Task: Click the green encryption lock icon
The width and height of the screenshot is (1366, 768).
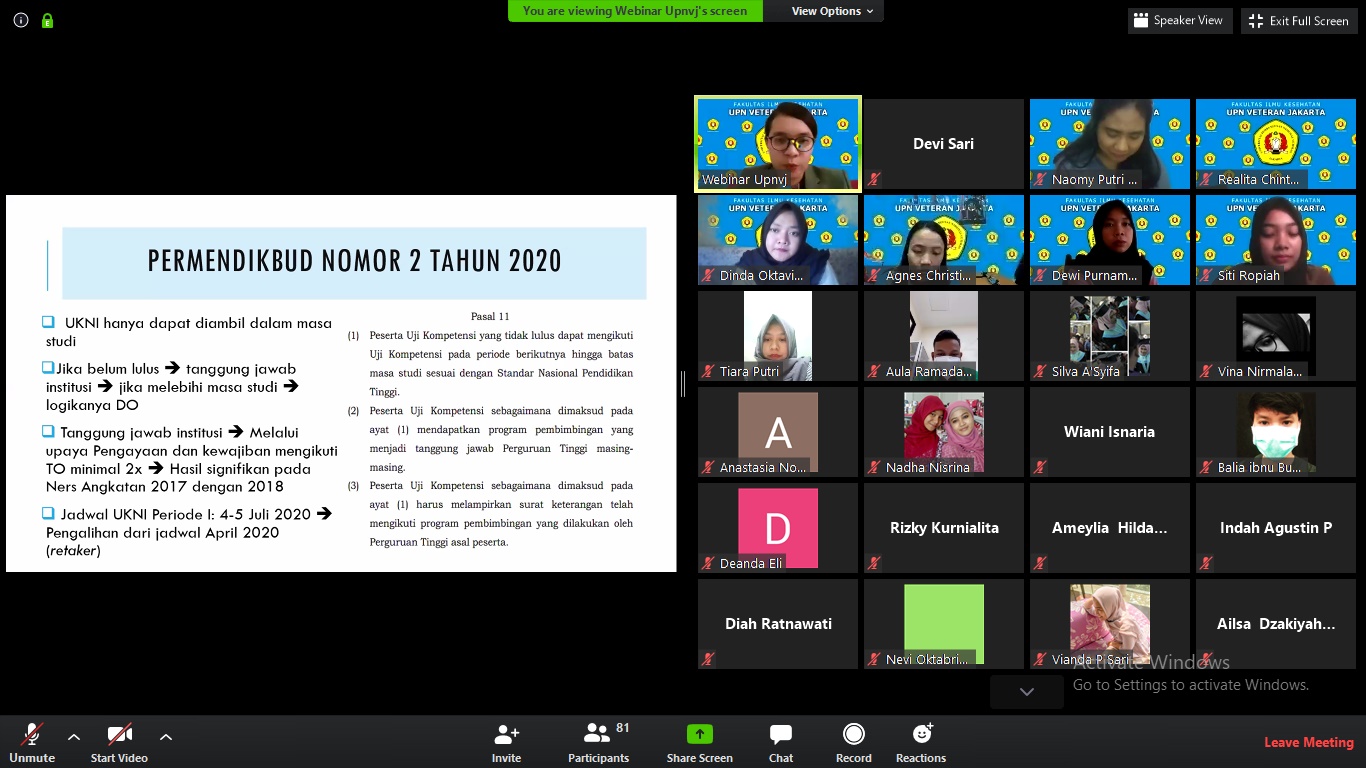Action: [x=47, y=20]
